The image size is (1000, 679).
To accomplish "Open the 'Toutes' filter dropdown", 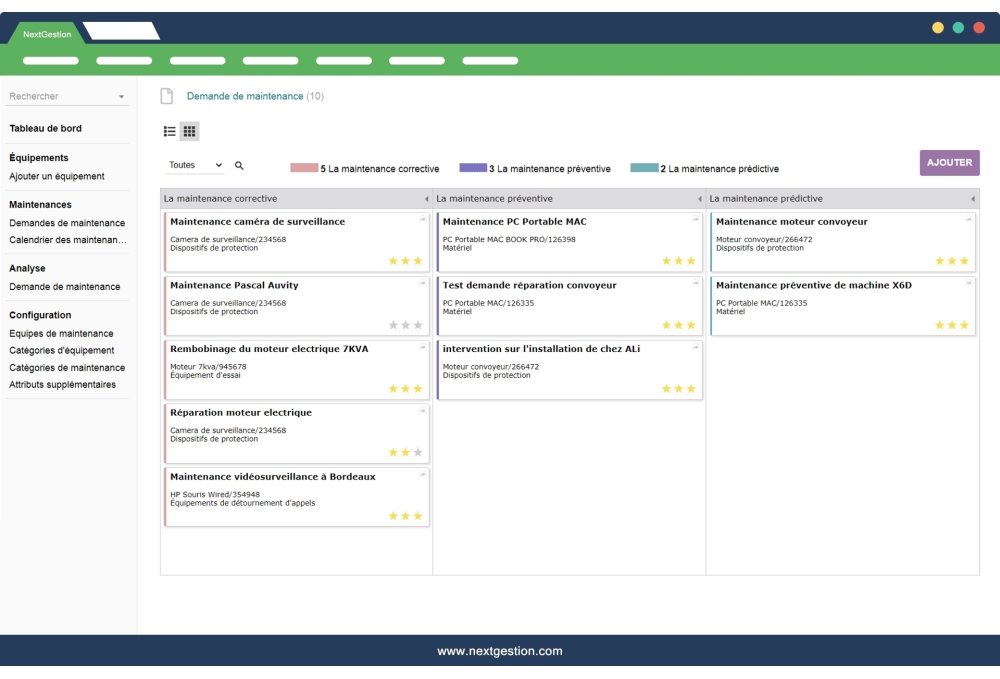I will point(190,168).
